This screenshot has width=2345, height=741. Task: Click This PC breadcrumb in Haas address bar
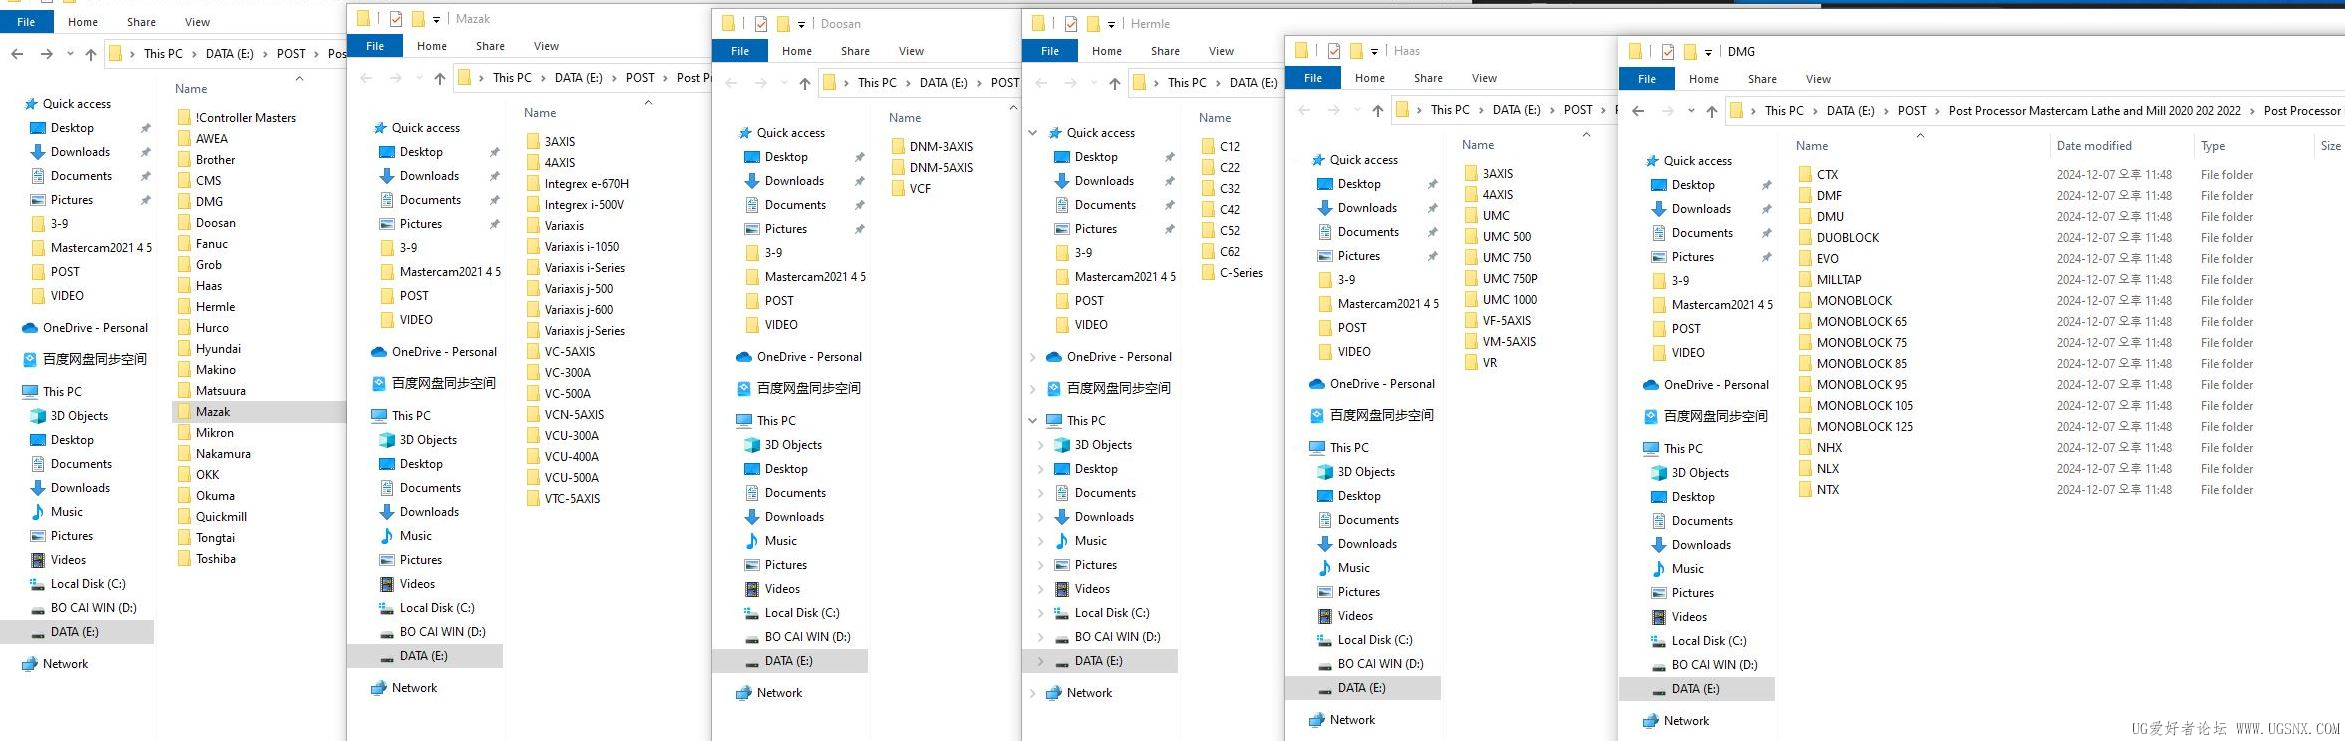(1450, 110)
